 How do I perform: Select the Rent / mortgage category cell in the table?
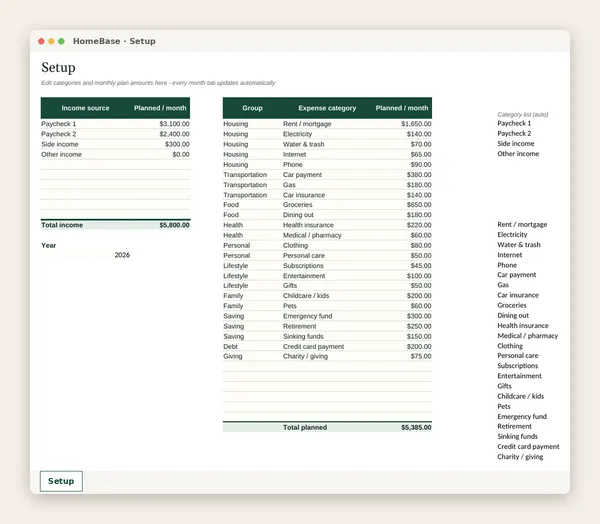click(307, 124)
